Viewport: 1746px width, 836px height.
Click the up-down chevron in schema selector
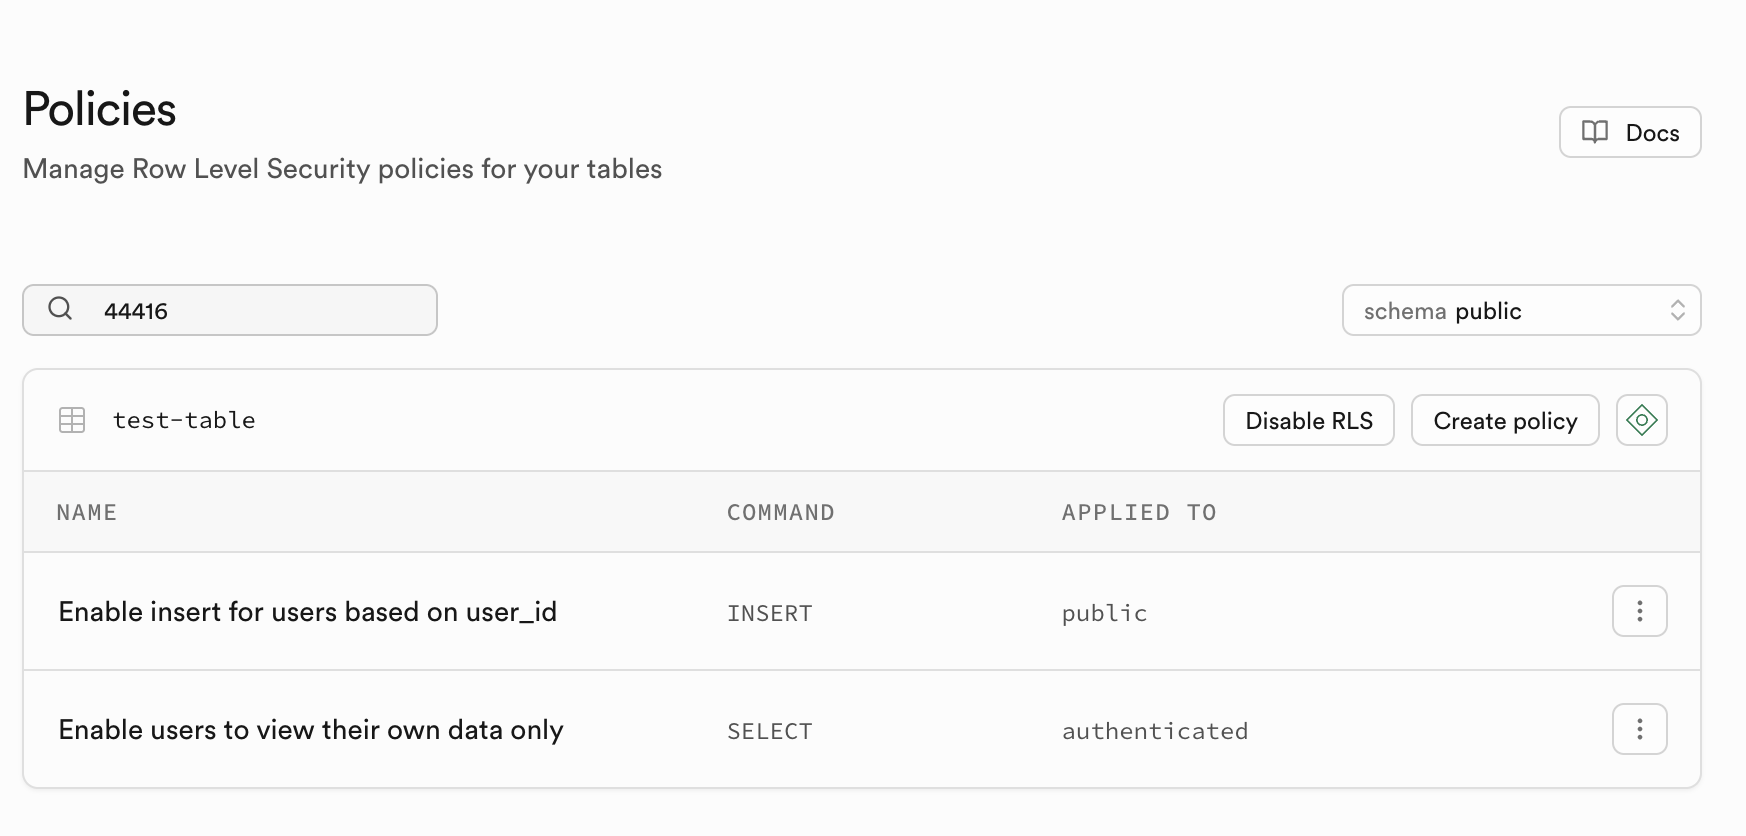pos(1677,311)
